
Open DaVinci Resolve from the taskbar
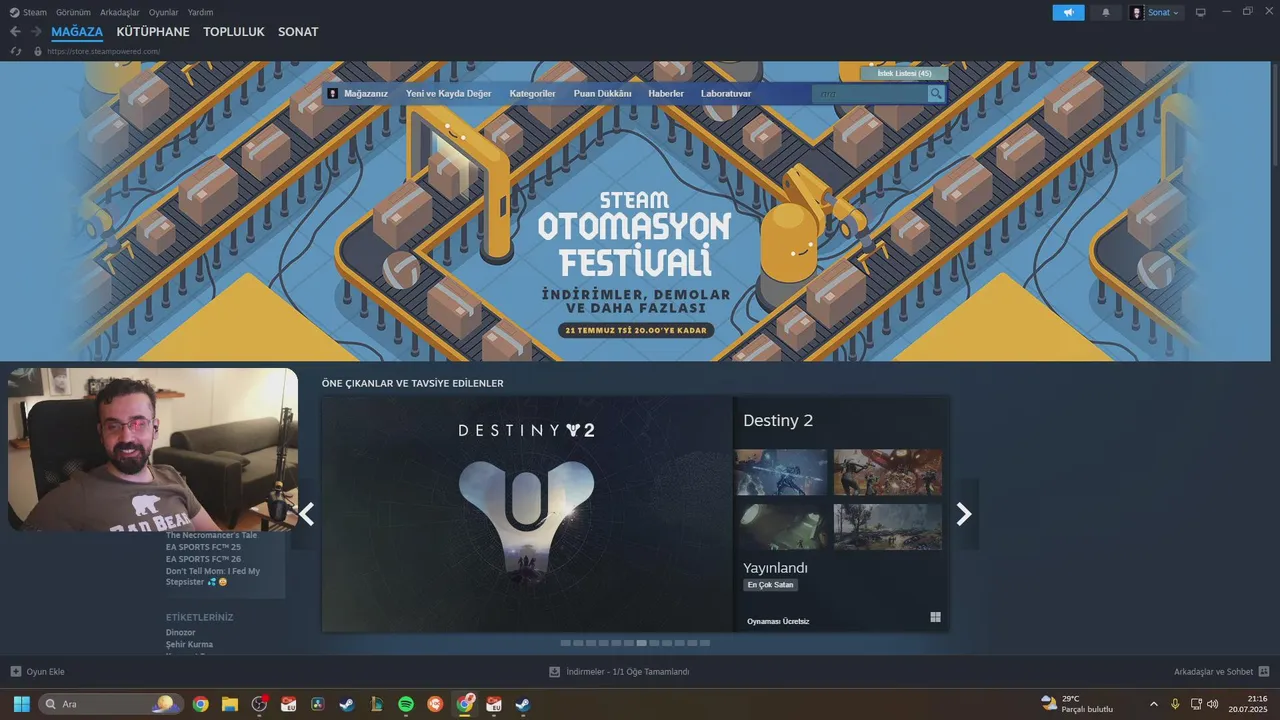318,704
